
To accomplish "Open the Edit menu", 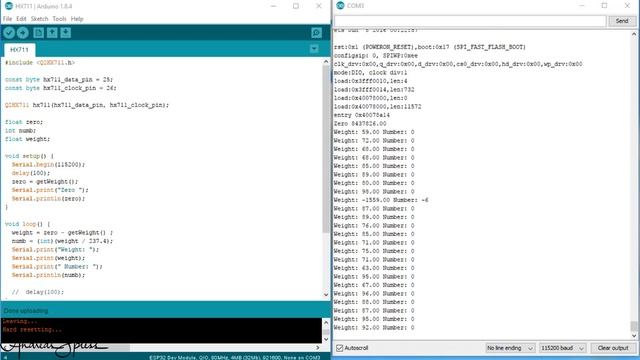I will coord(21,19).
